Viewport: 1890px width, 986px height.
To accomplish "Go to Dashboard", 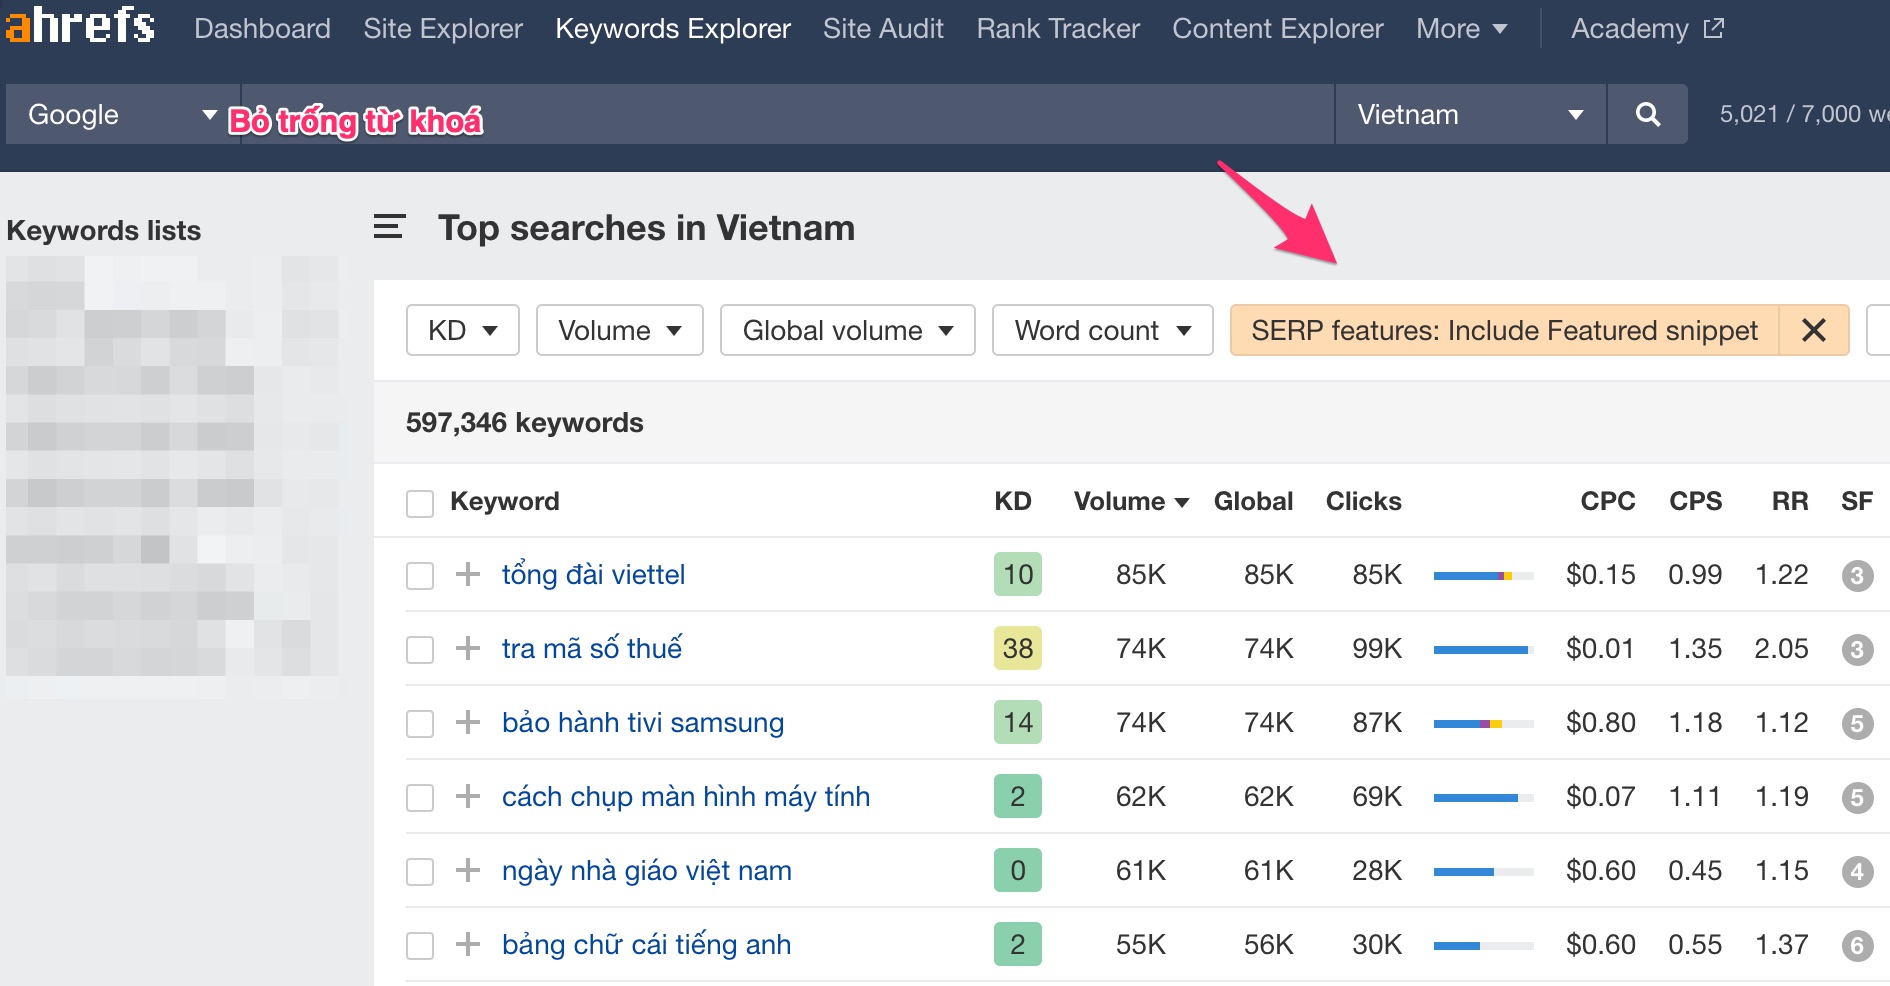I will coord(262,28).
